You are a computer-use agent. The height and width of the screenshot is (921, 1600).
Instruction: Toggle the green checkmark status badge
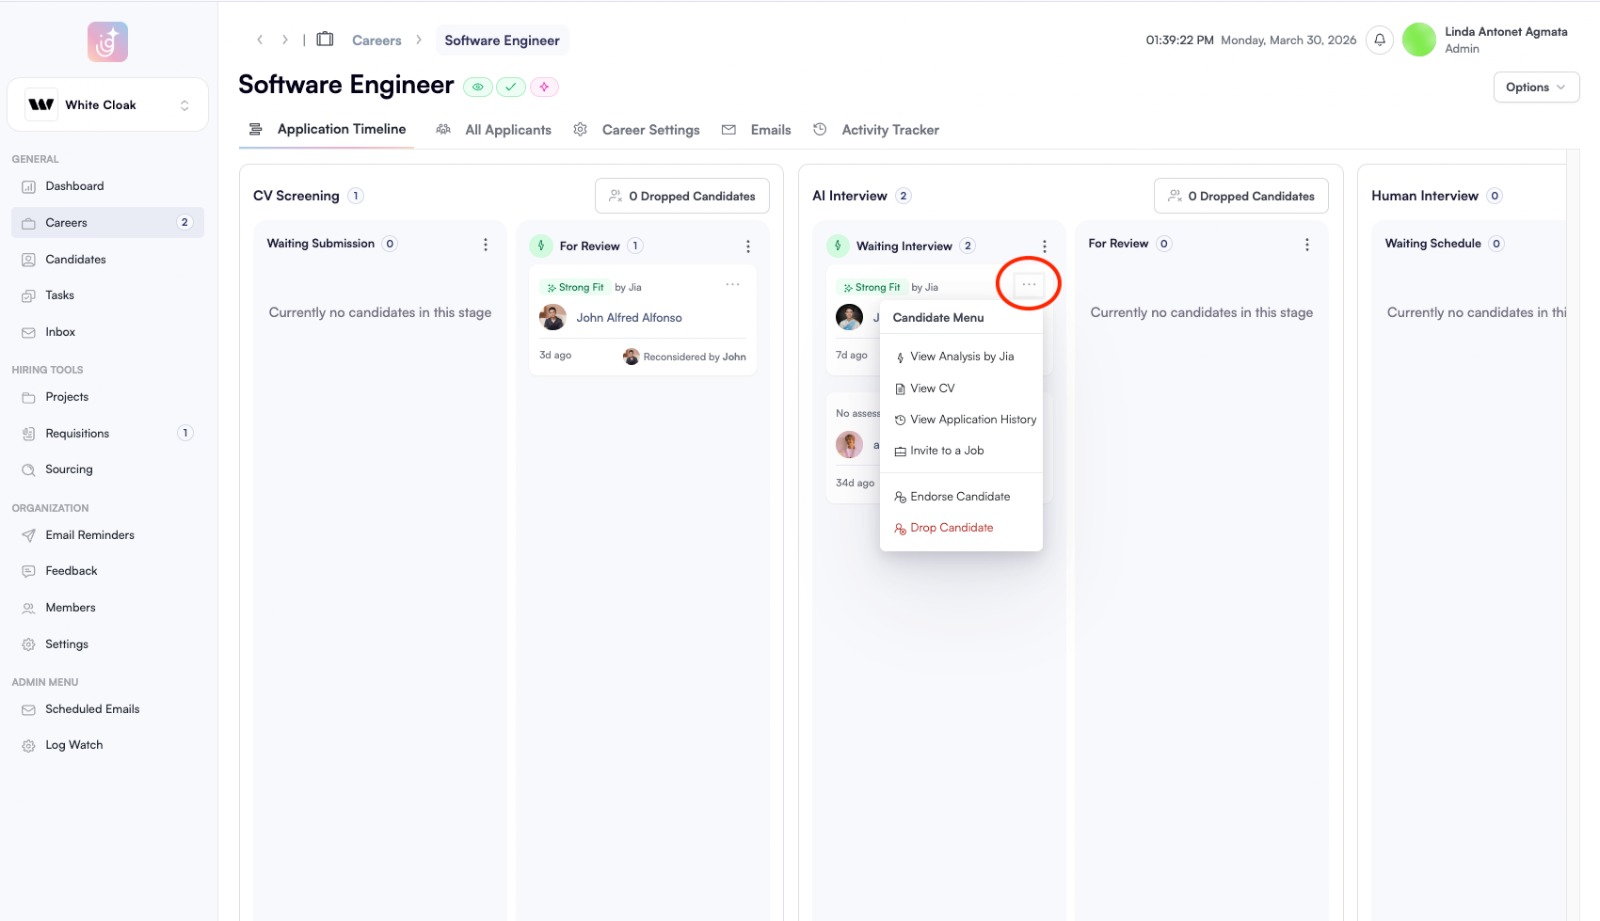511,87
